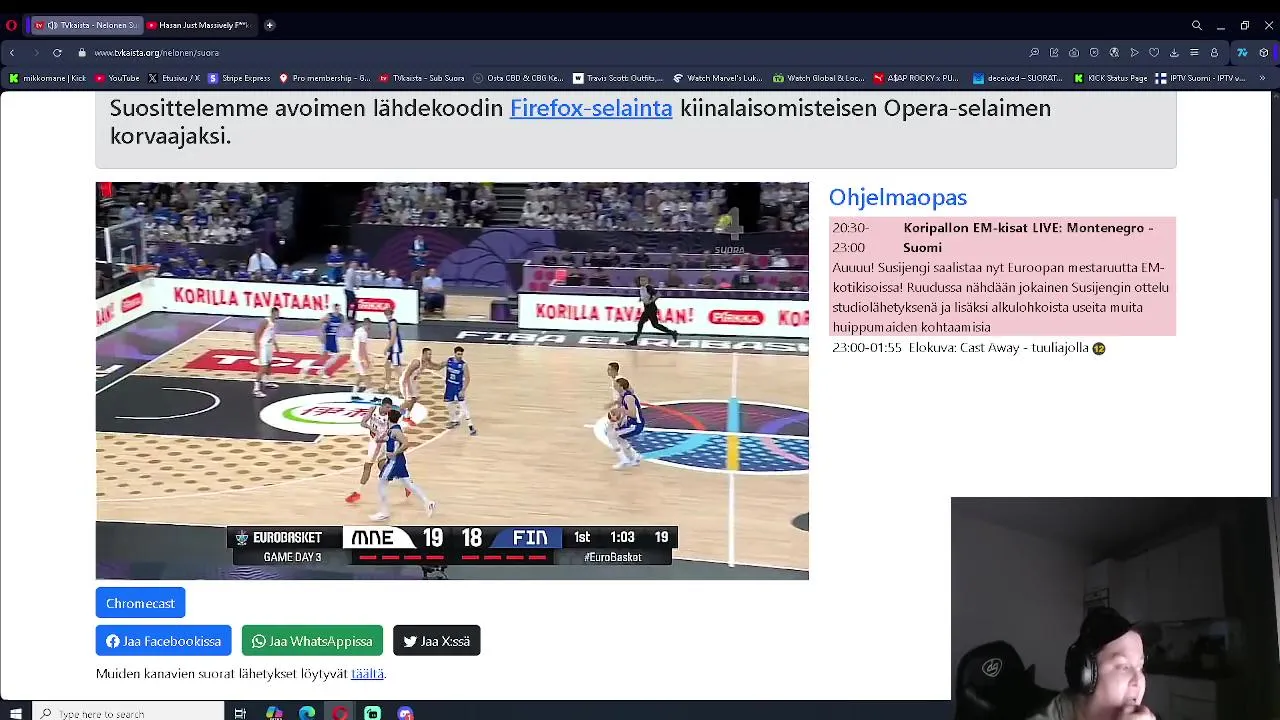Go back with the browser back arrow
This screenshot has height=720, width=1280.
(x=12, y=52)
